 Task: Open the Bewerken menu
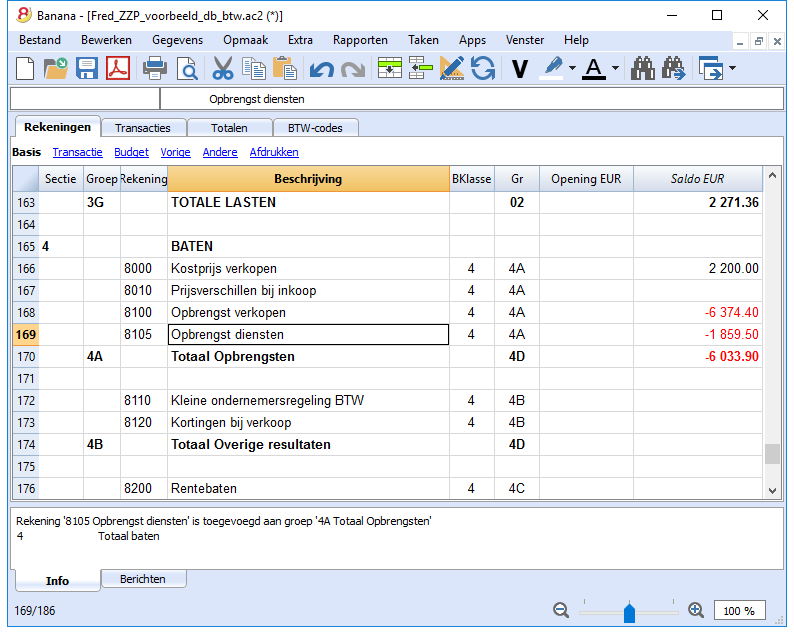point(106,40)
